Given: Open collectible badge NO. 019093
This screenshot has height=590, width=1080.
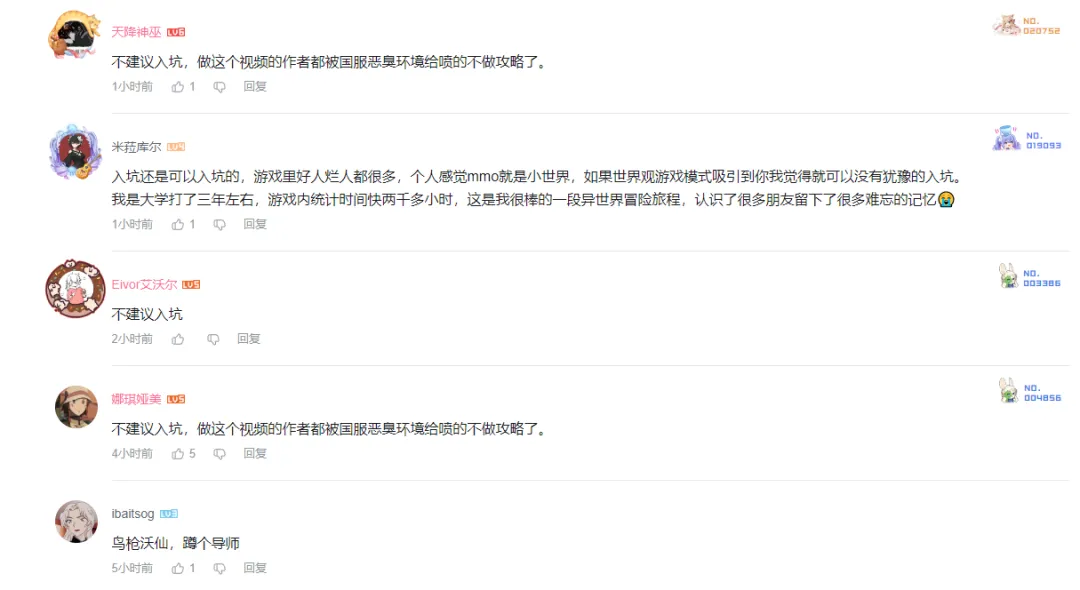Looking at the screenshot, I should (1027, 140).
